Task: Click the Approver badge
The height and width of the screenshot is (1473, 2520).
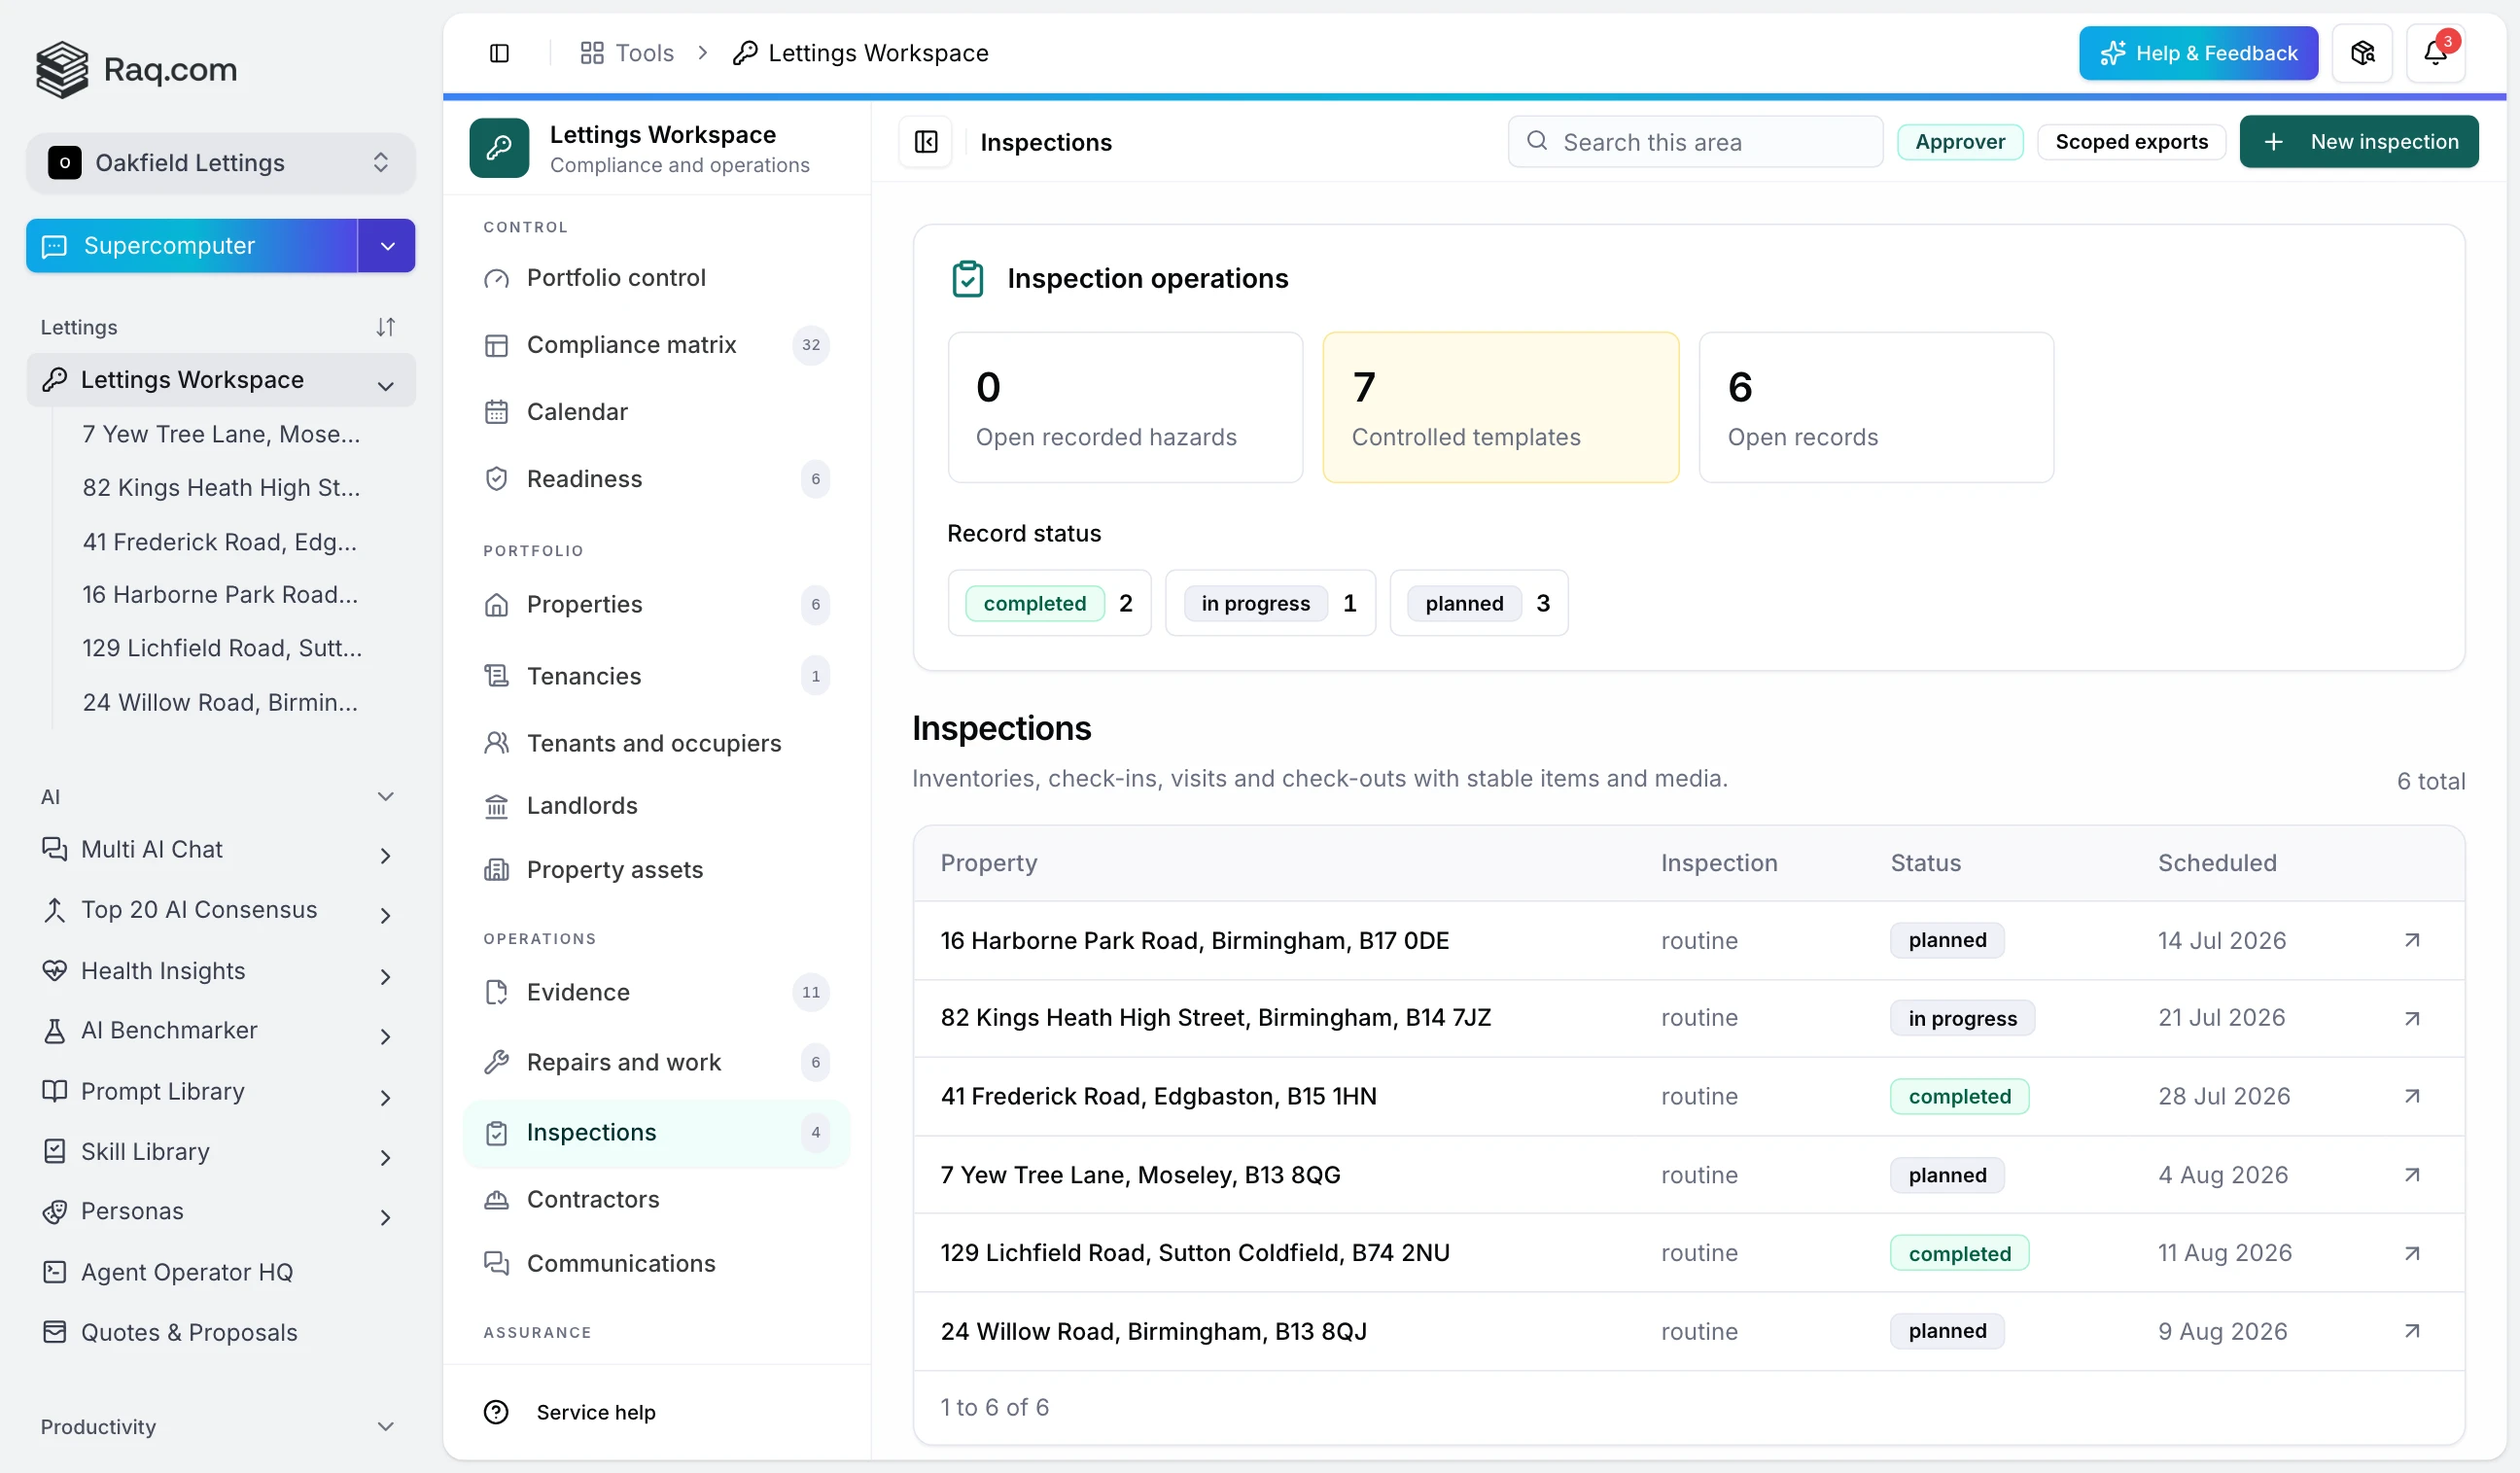Action: [1959, 142]
